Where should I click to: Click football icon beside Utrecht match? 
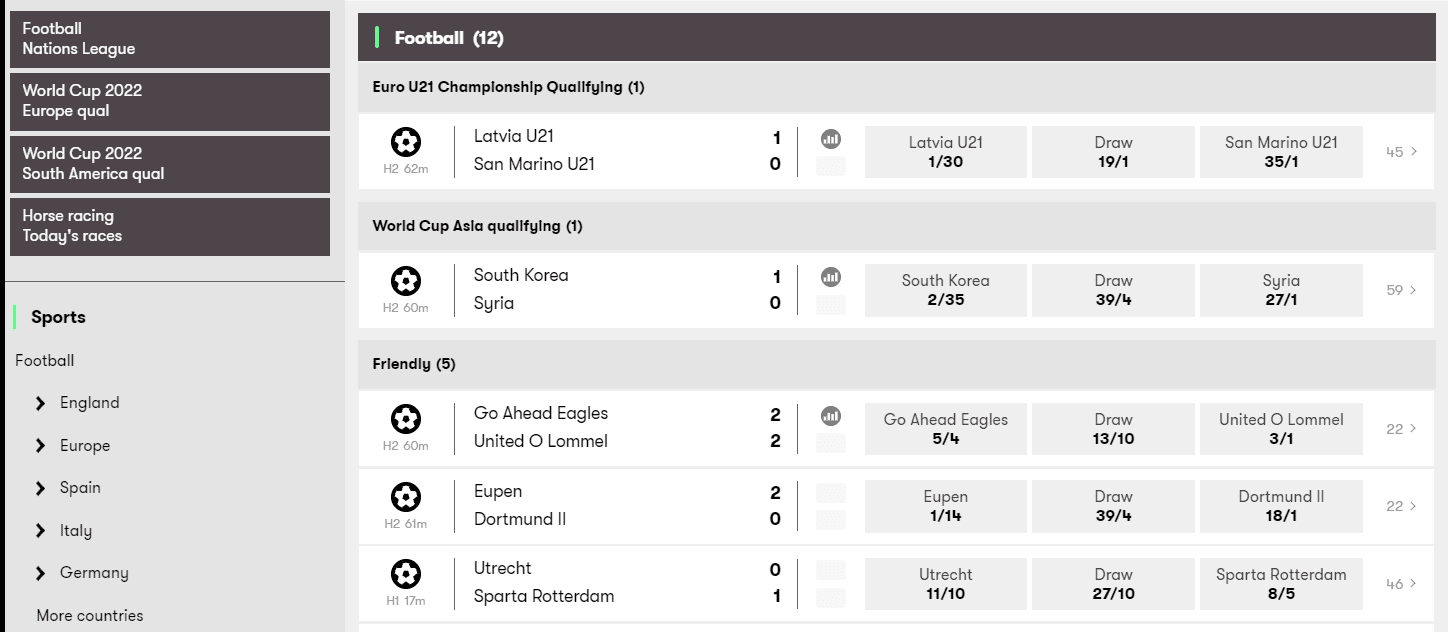(x=406, y=574)
